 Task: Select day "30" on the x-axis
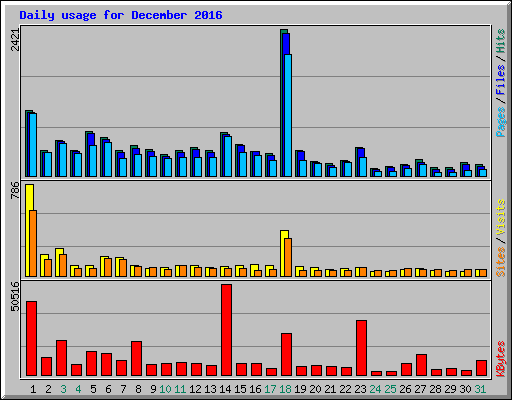pyautogui.click(x=465, y=389)
